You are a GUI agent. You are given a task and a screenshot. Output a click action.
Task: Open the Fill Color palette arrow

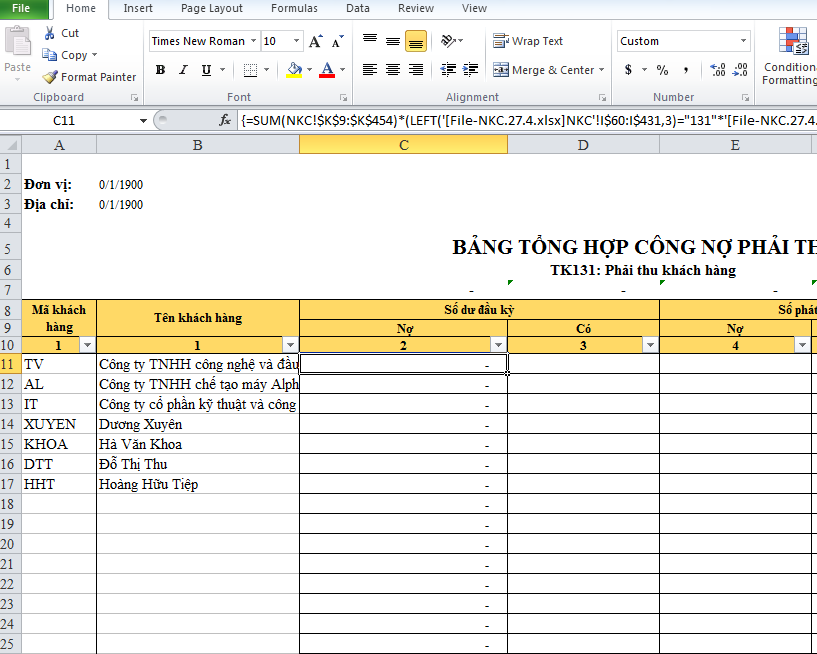(x=310, y=70)
